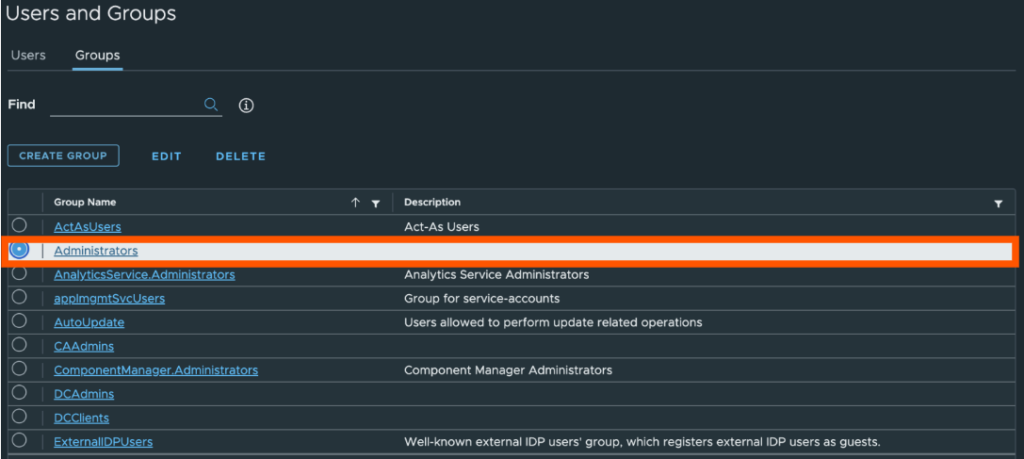Sort by Group Name using the arrow icon
The image size is (1024, 459).
355,202
